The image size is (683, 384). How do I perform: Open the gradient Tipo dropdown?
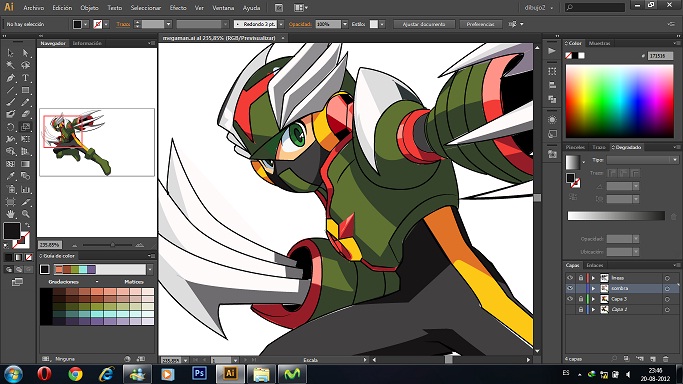pyautogui.click(x=642, y=160)
